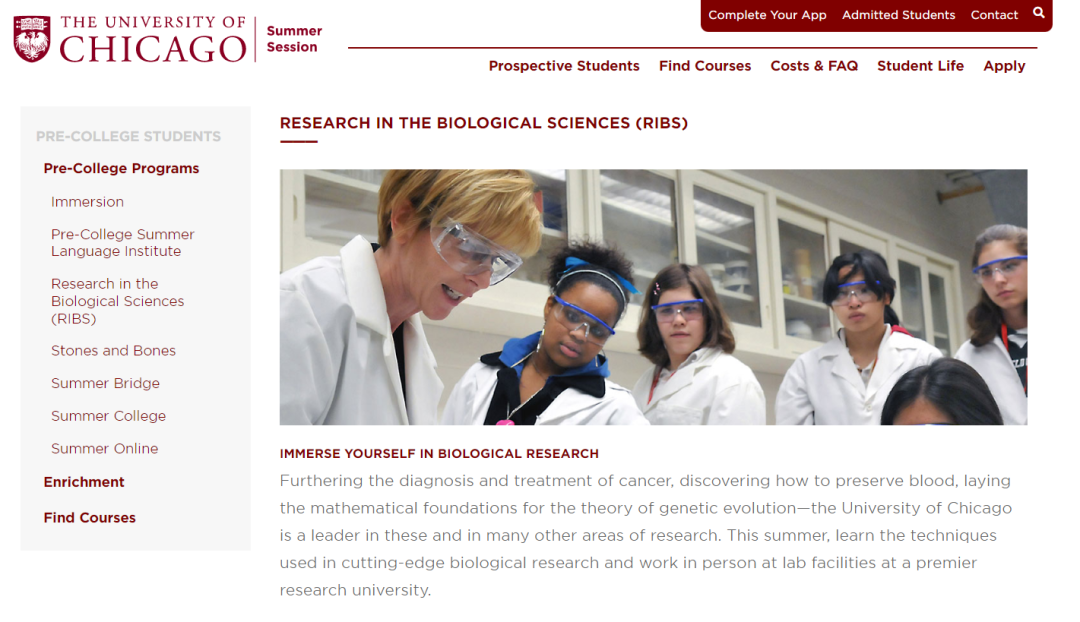The width and height of the screenshot is (1080, 622).
Task: Click the Apply navigation item
Action: tap(1004, 66)
